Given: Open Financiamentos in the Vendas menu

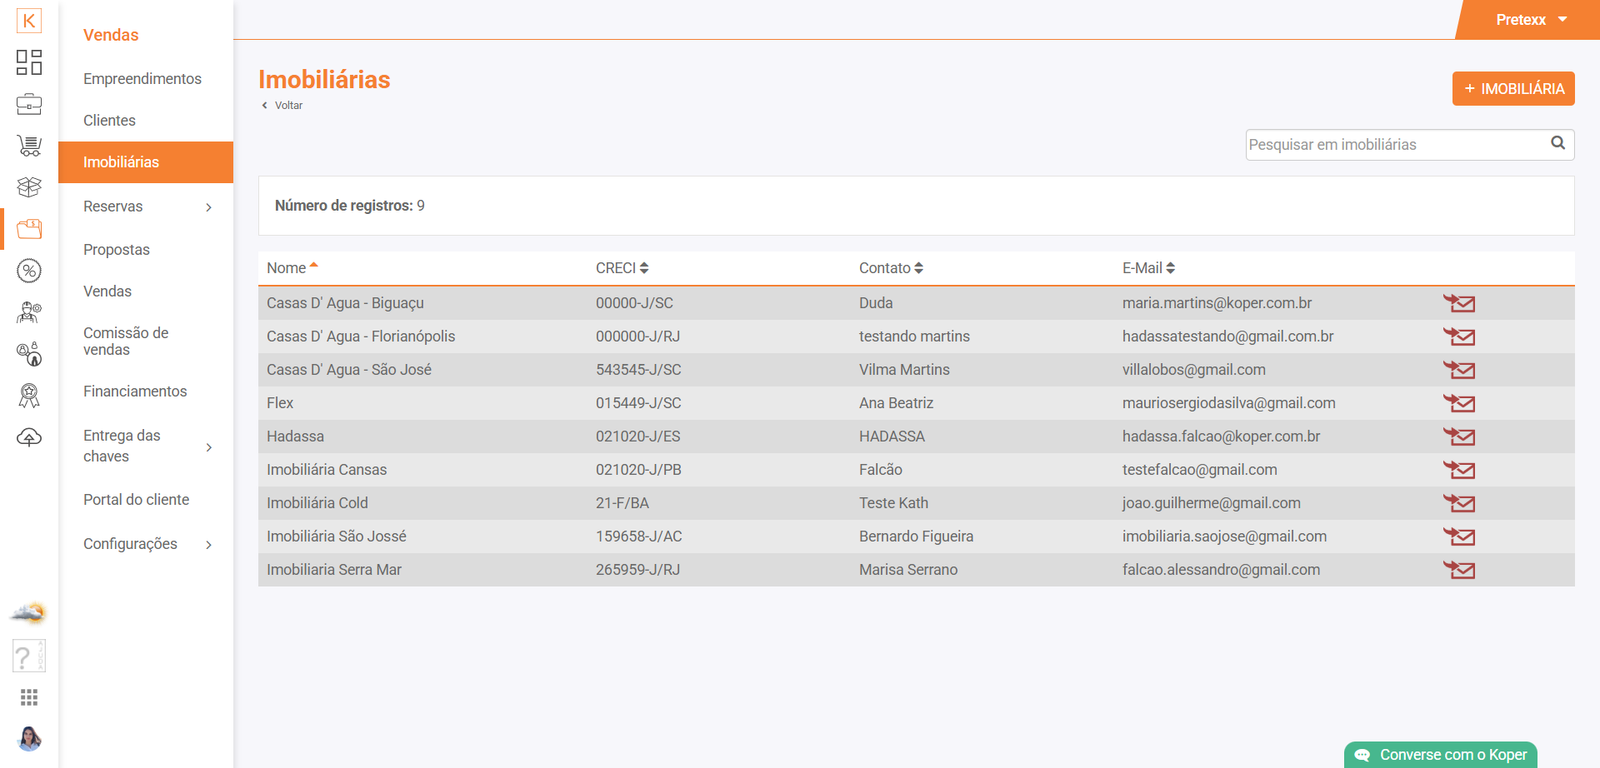Looking at the screenshot, I should click(x=135, y=392).
